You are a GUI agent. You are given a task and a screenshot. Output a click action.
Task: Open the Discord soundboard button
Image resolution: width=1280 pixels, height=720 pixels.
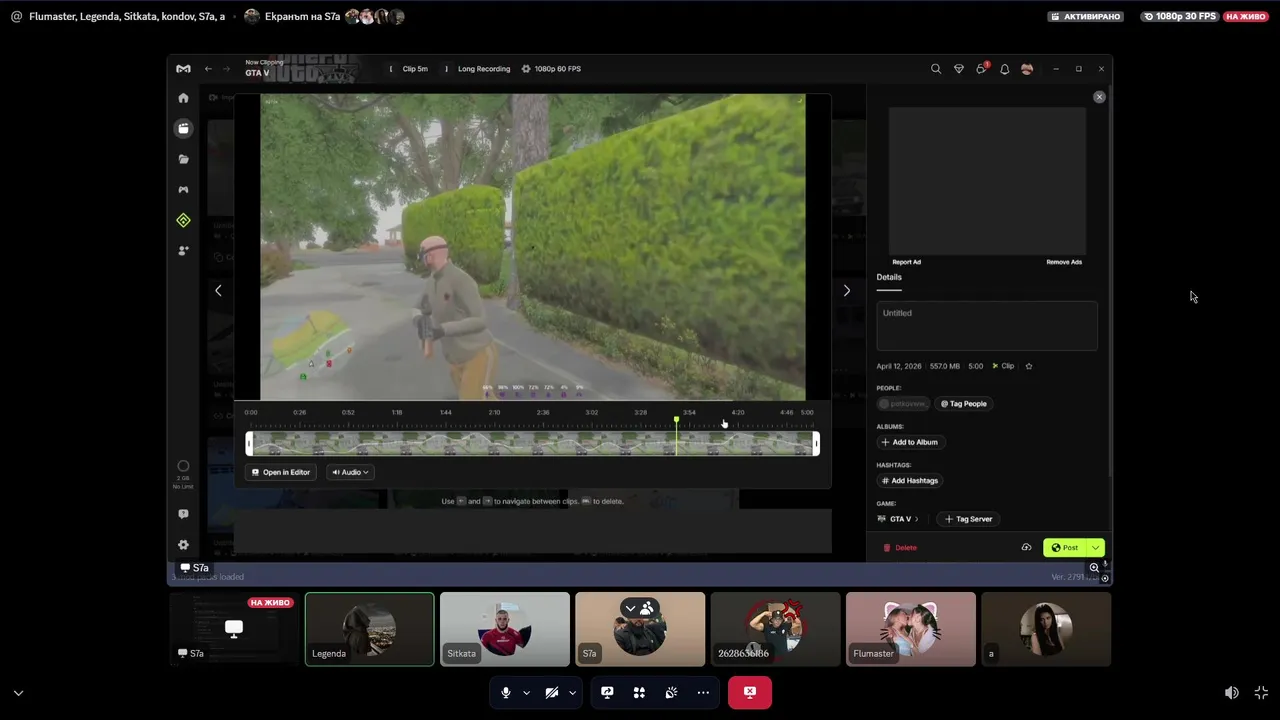(x=671, y=692)
